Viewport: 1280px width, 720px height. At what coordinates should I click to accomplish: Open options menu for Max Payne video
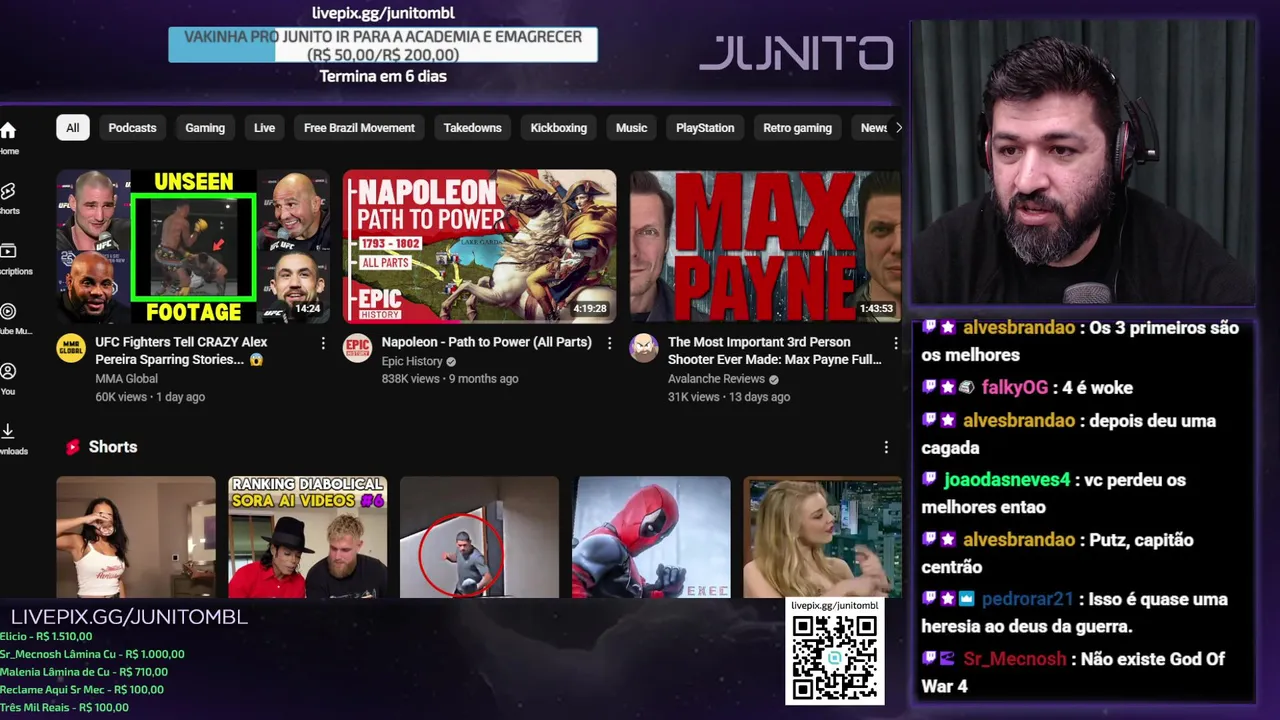pos(895,343)
